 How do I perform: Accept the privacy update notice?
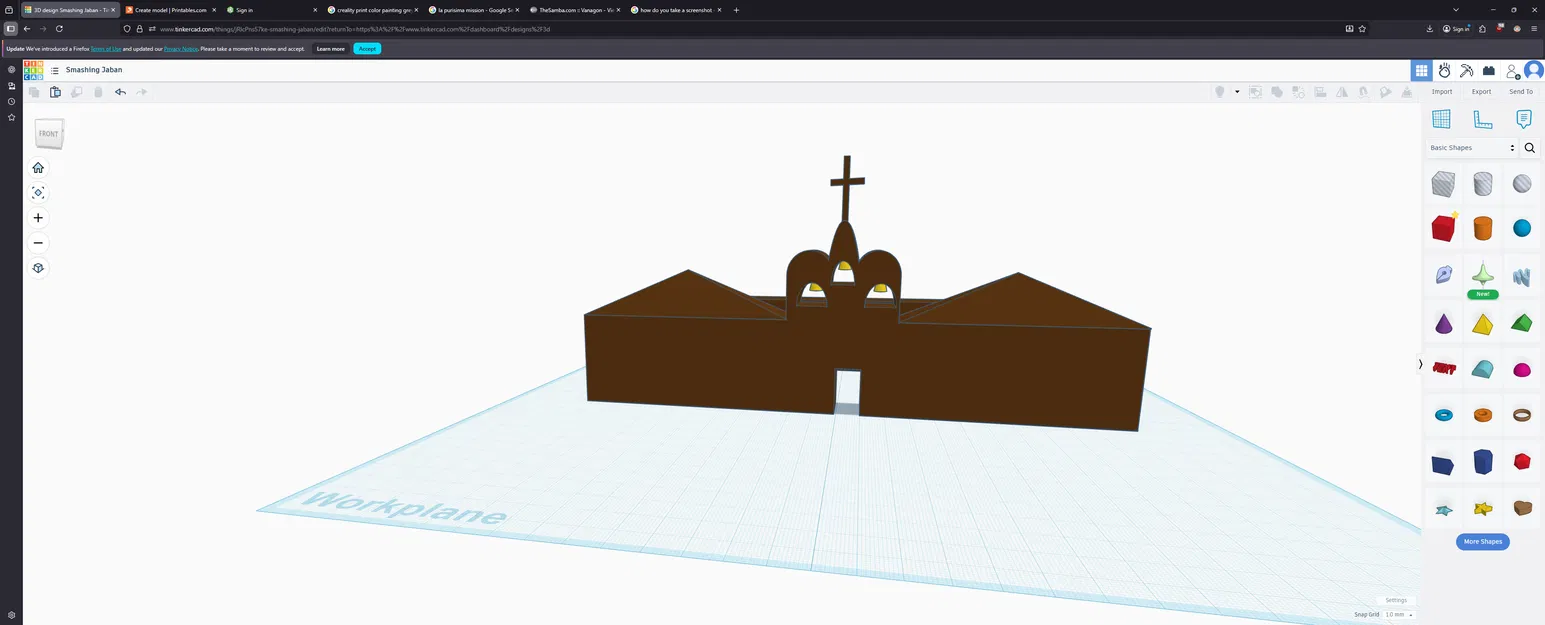click(367, 48)
